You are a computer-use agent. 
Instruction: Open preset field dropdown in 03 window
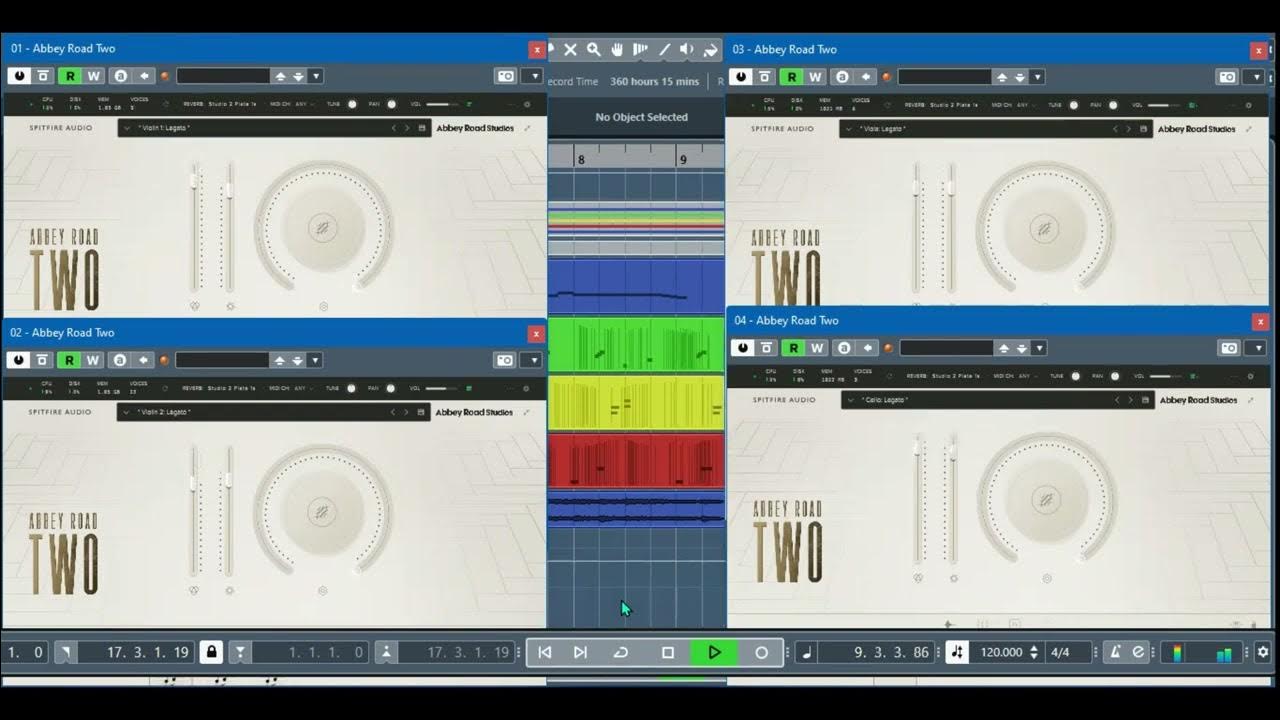tap(1038, 77)
